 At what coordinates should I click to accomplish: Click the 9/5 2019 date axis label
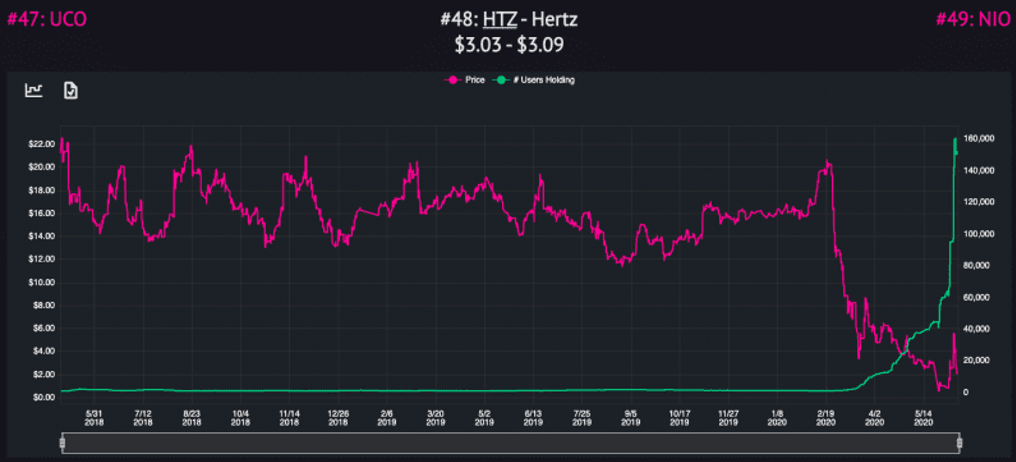pyautogui.click(x=630, y=417)
